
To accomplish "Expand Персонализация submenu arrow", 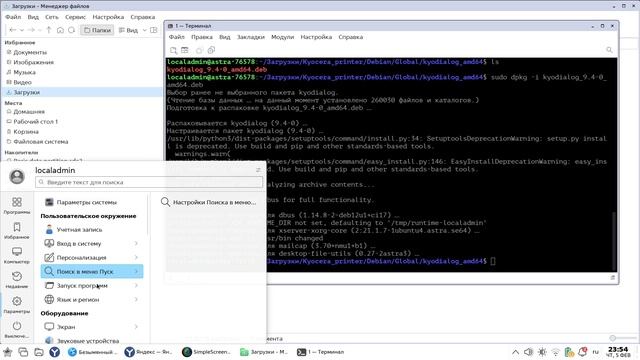I will [x=136, y=258].
